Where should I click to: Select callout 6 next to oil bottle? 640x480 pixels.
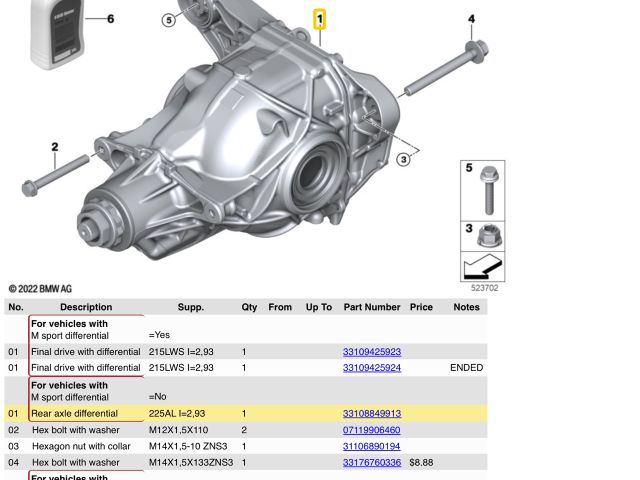pyautogui.click(x=110, y=19)
